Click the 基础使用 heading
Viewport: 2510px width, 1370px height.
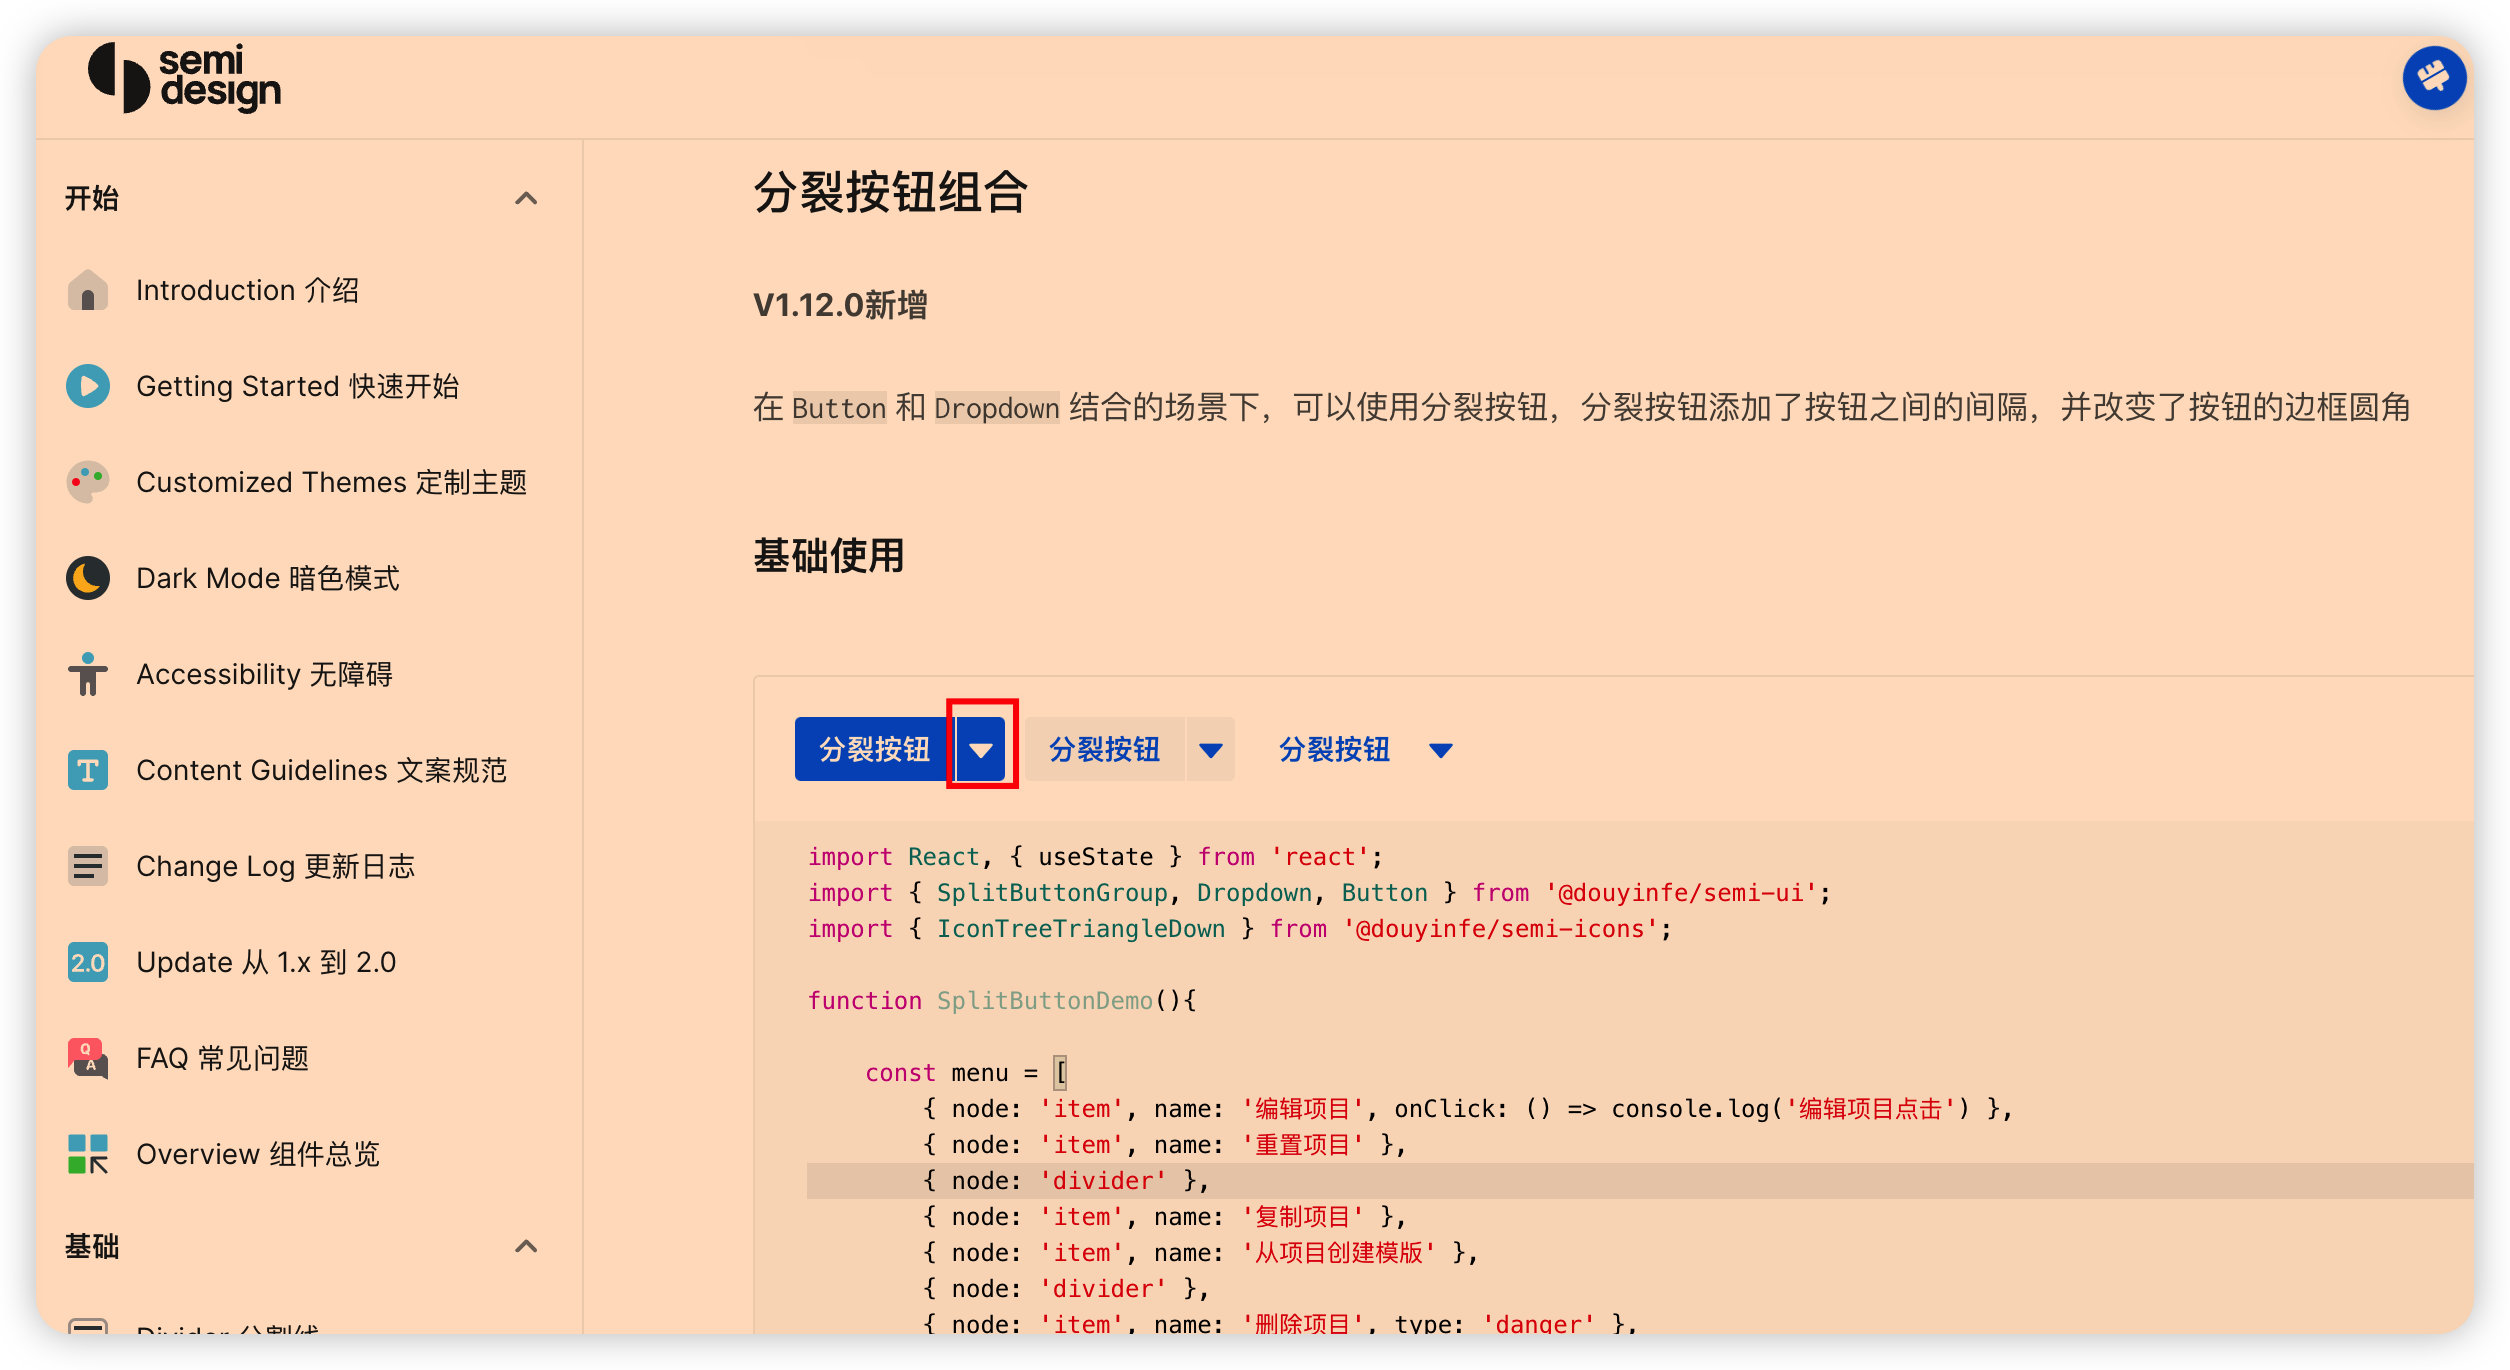click(828, 556)
